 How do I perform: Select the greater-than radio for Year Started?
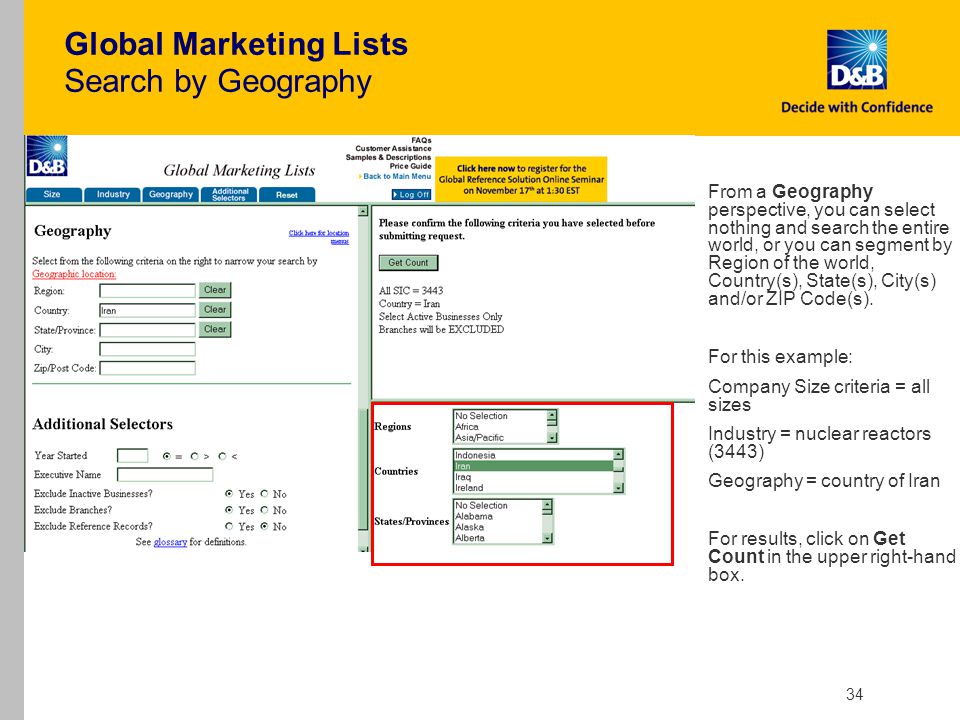pos(194,456)
